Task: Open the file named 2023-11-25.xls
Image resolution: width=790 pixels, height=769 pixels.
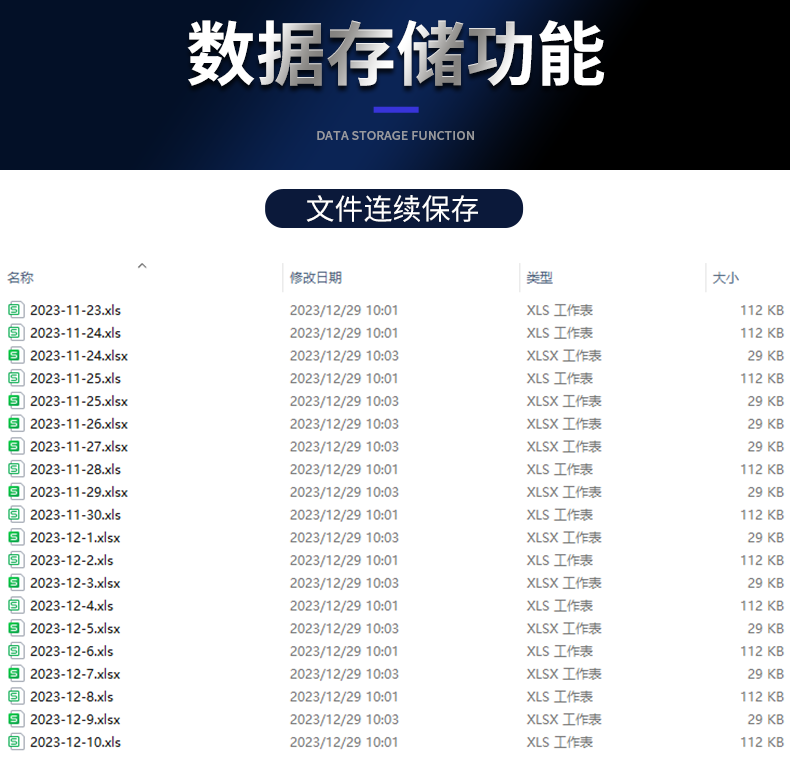Action: point(75,378)
